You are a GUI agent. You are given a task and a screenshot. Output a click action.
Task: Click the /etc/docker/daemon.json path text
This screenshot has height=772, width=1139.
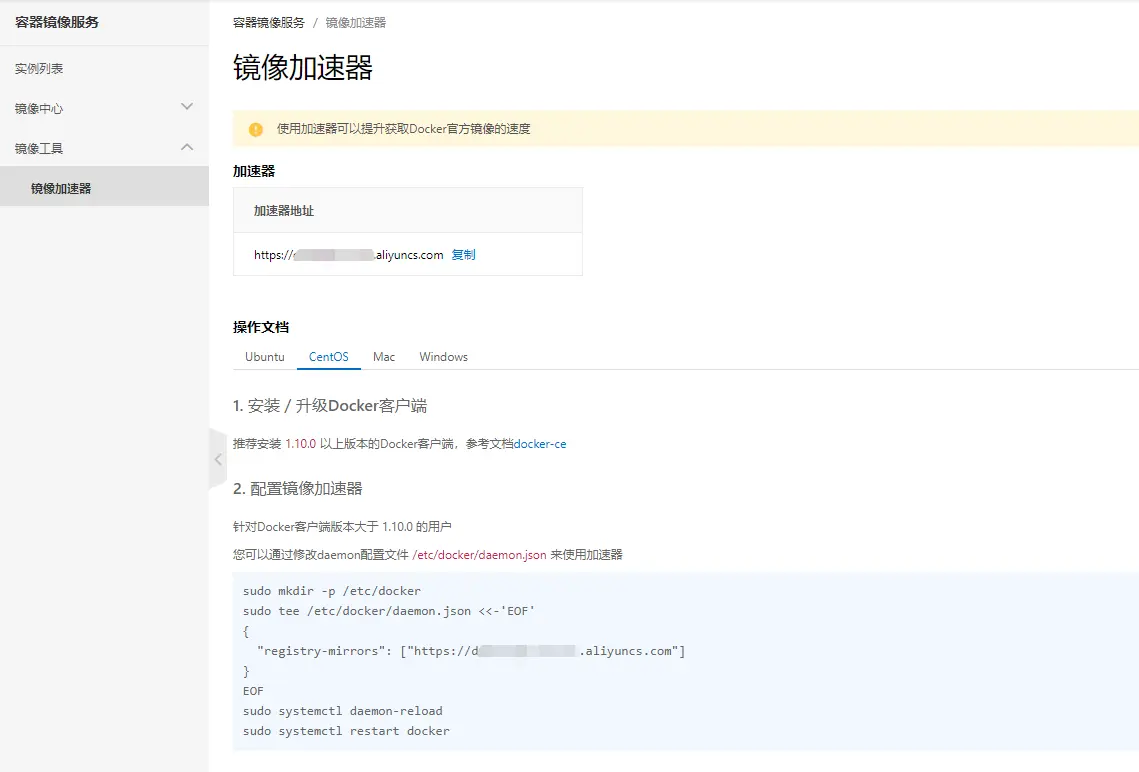pos(479,554)
